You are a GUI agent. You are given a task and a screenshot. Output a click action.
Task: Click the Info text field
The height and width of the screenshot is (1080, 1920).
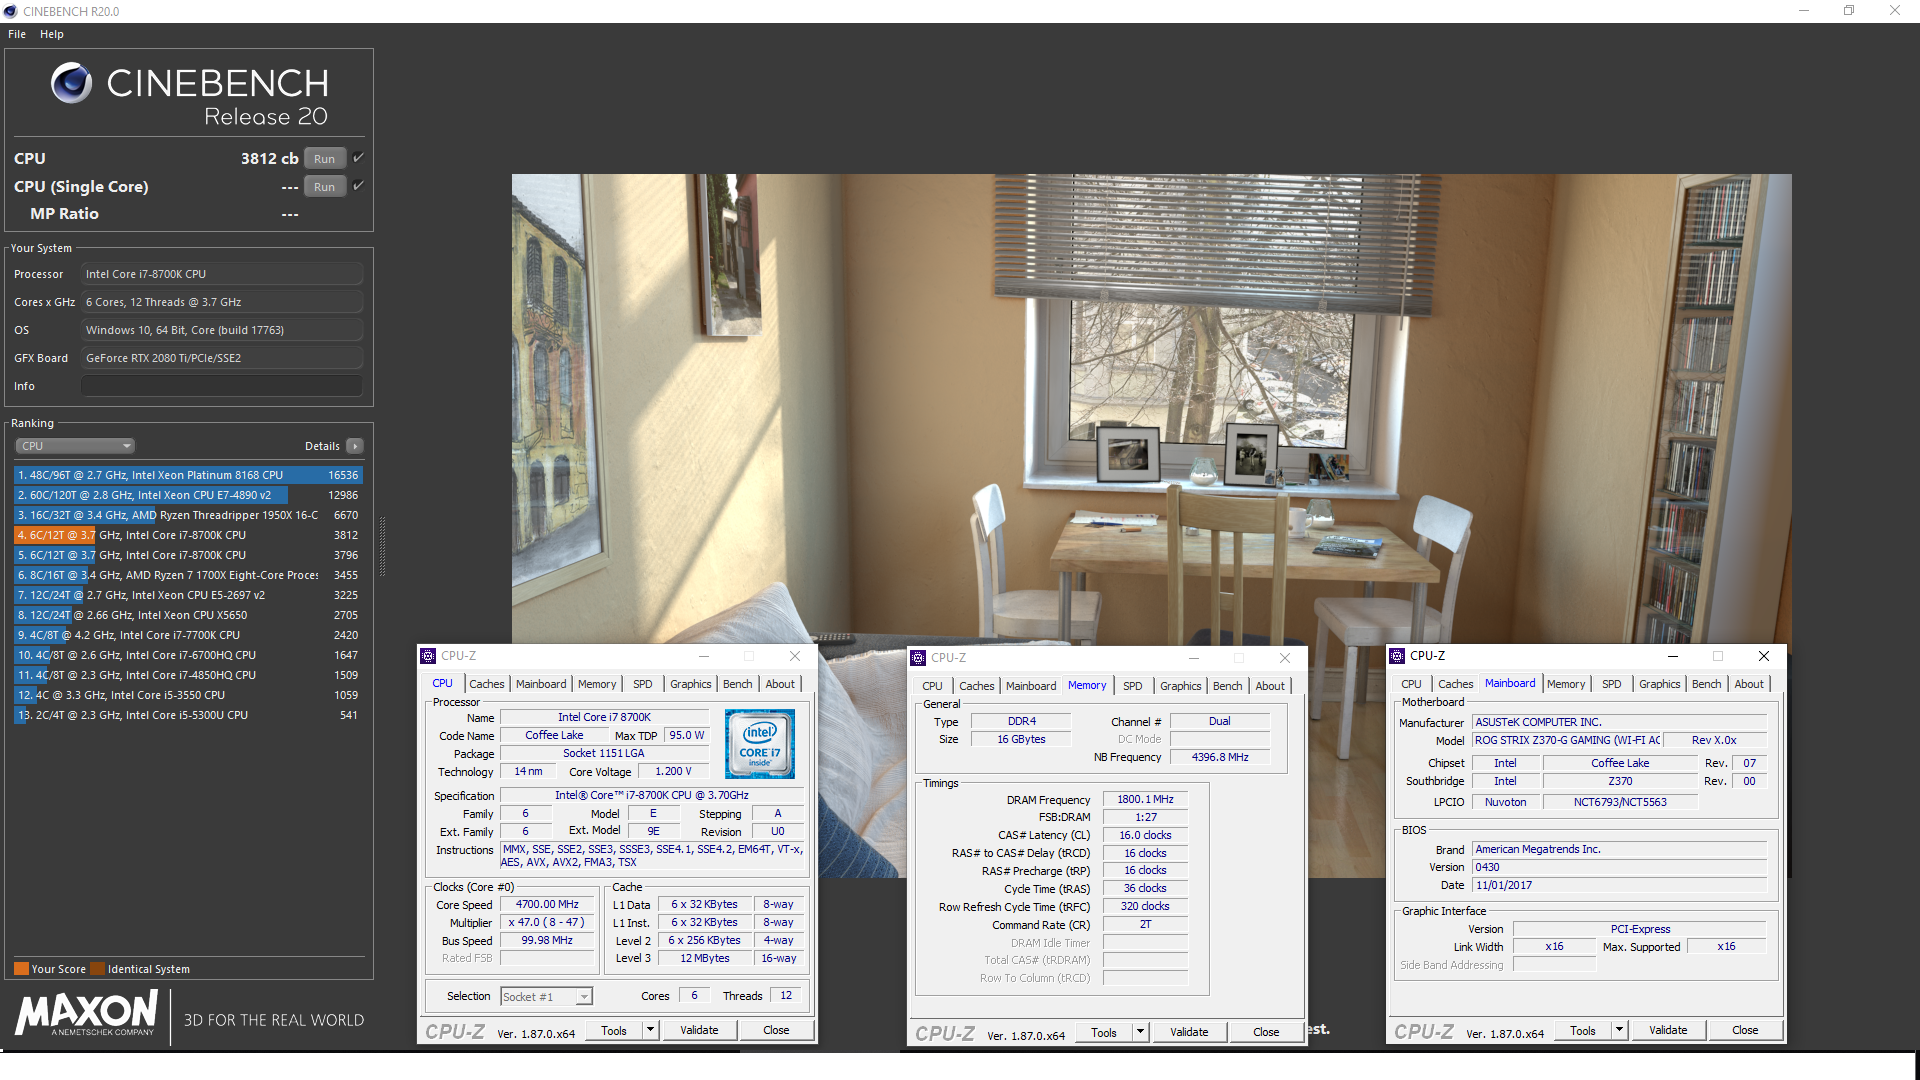pos(221,386)
